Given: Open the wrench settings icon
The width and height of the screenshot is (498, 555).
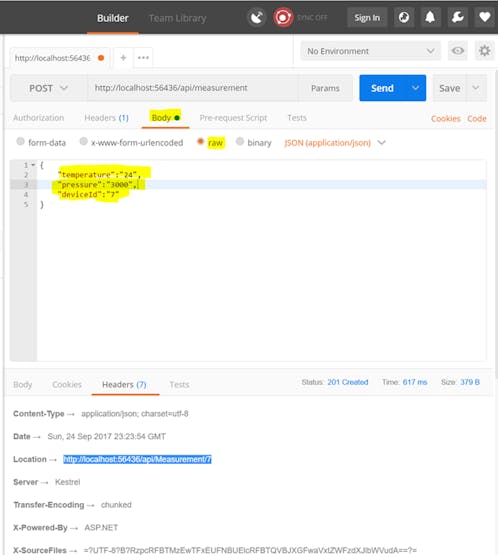Looking at the screenshot, I should 457,17.
